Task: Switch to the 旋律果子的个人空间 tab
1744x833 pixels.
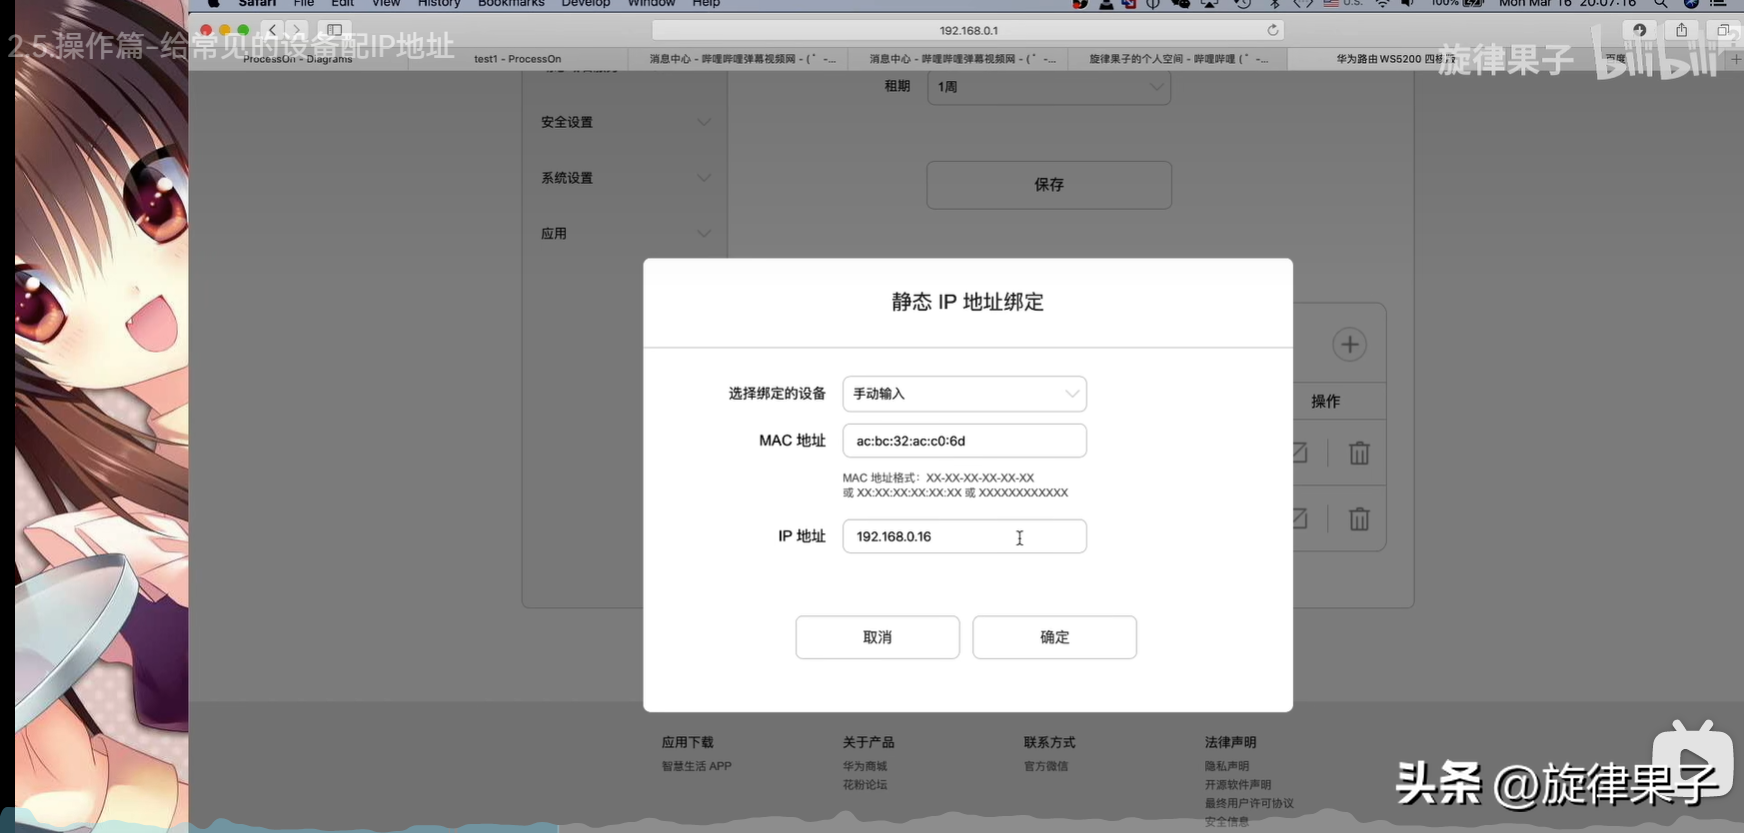Action: coord(1177,59)
